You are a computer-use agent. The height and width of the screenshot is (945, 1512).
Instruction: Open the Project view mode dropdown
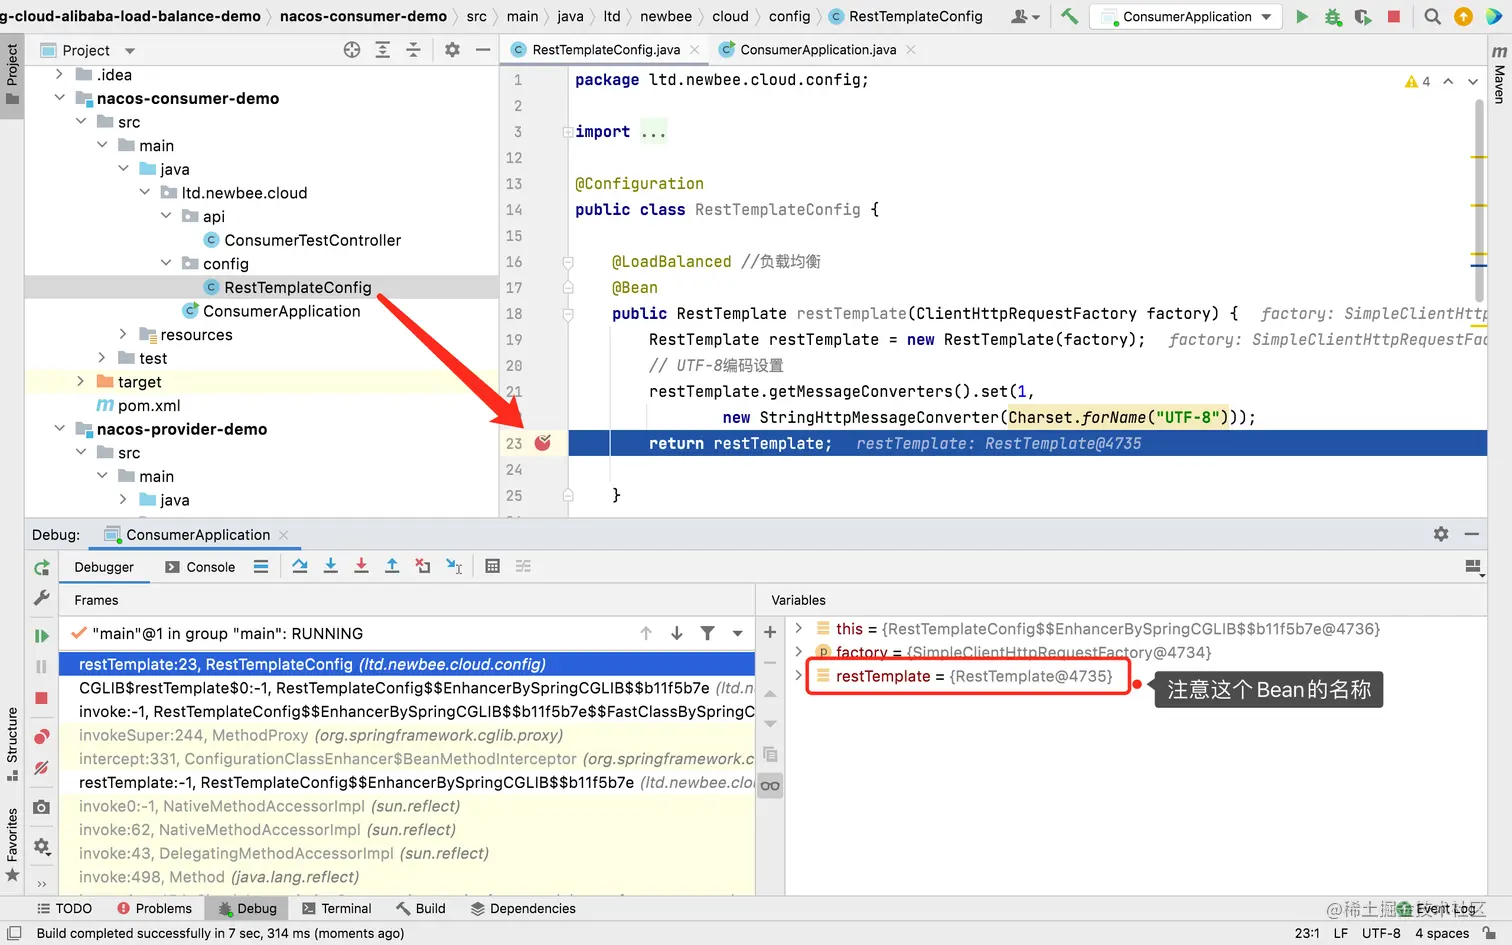[130, 51]
